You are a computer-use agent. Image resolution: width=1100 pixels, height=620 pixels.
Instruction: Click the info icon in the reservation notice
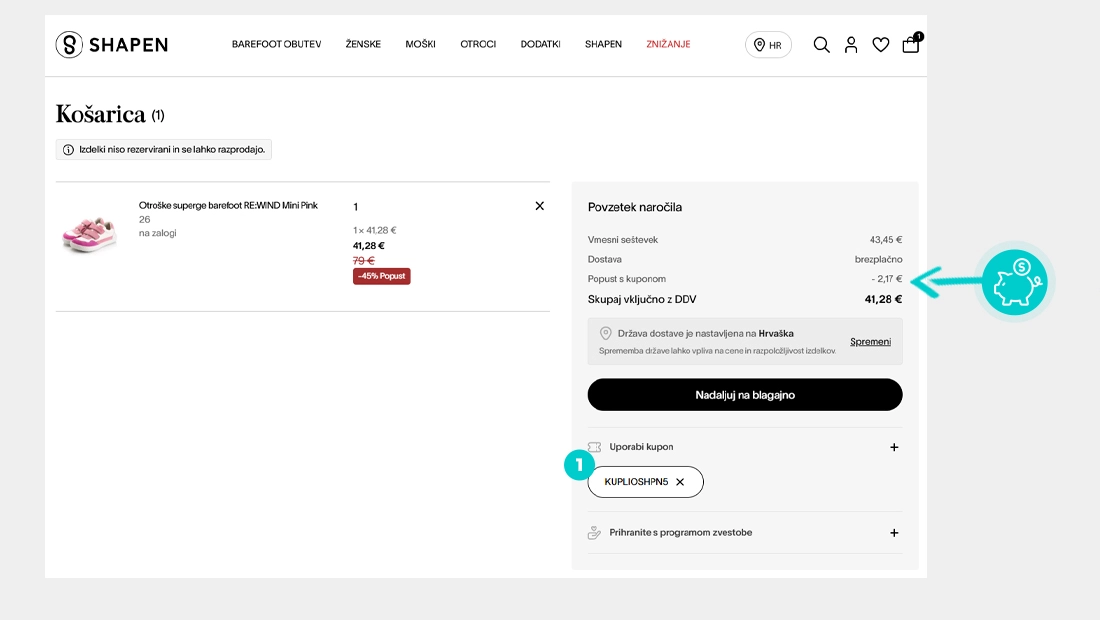68,149
